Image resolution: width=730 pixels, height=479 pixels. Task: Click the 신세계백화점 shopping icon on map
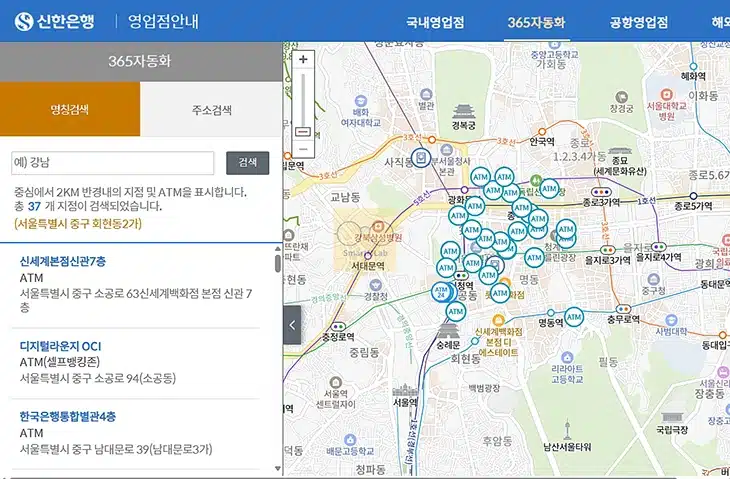tap(498, 320)
